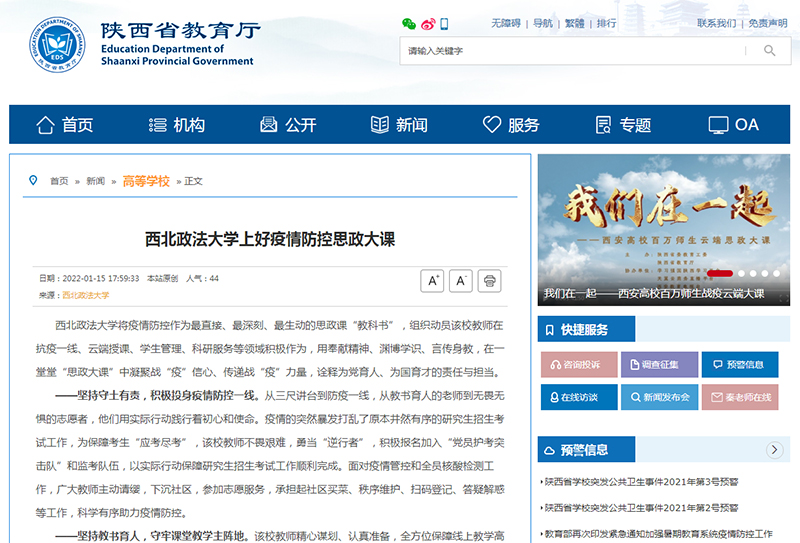Screen dimensions: 800x543
Task: Print the article using printer icon
Action: point(489,281)
